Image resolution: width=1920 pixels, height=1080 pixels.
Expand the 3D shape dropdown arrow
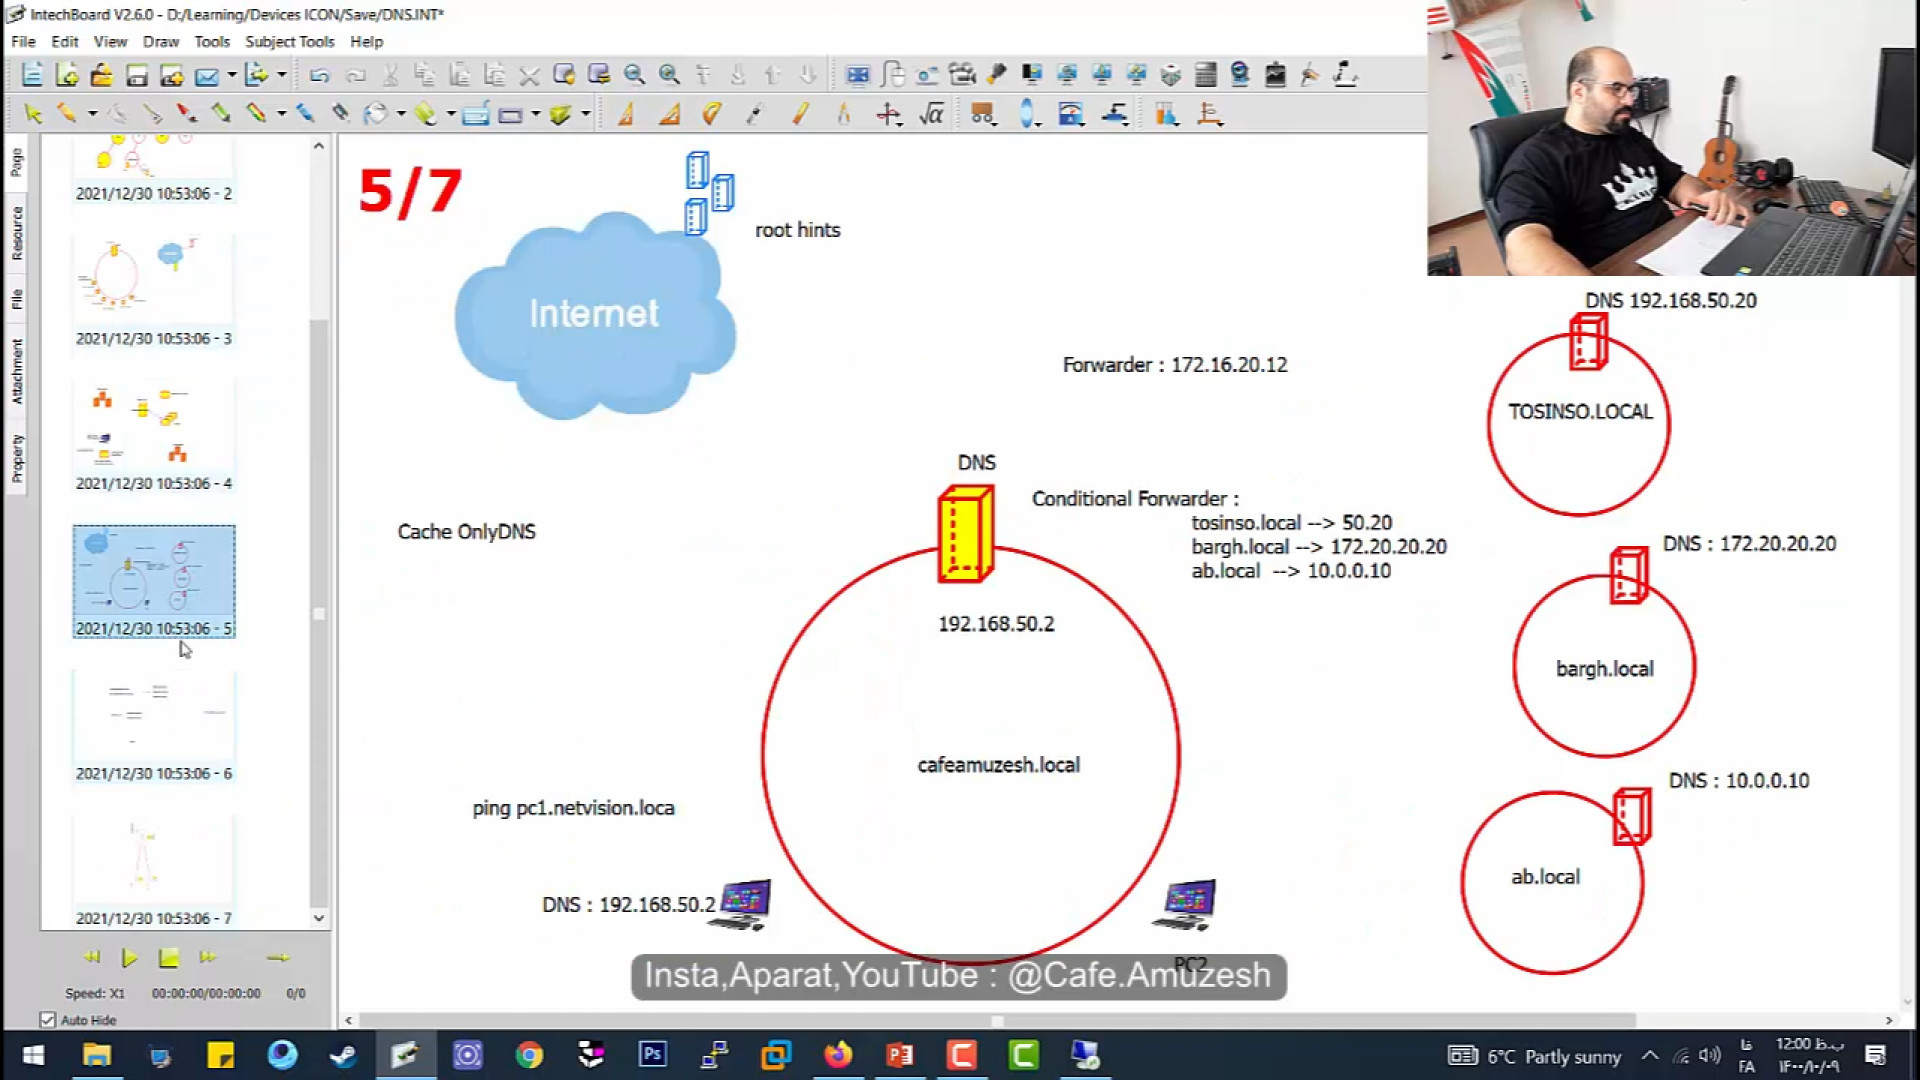point(585,114)
